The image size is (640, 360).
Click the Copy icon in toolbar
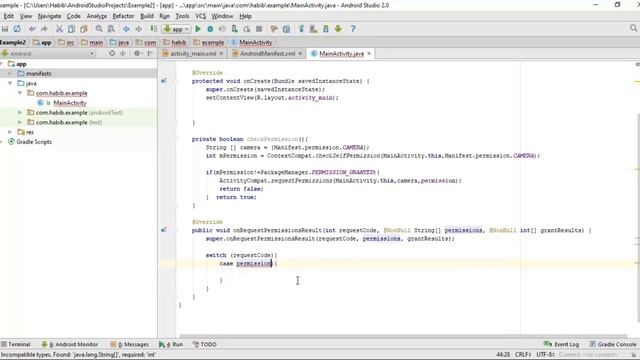(x=71, y=29)
